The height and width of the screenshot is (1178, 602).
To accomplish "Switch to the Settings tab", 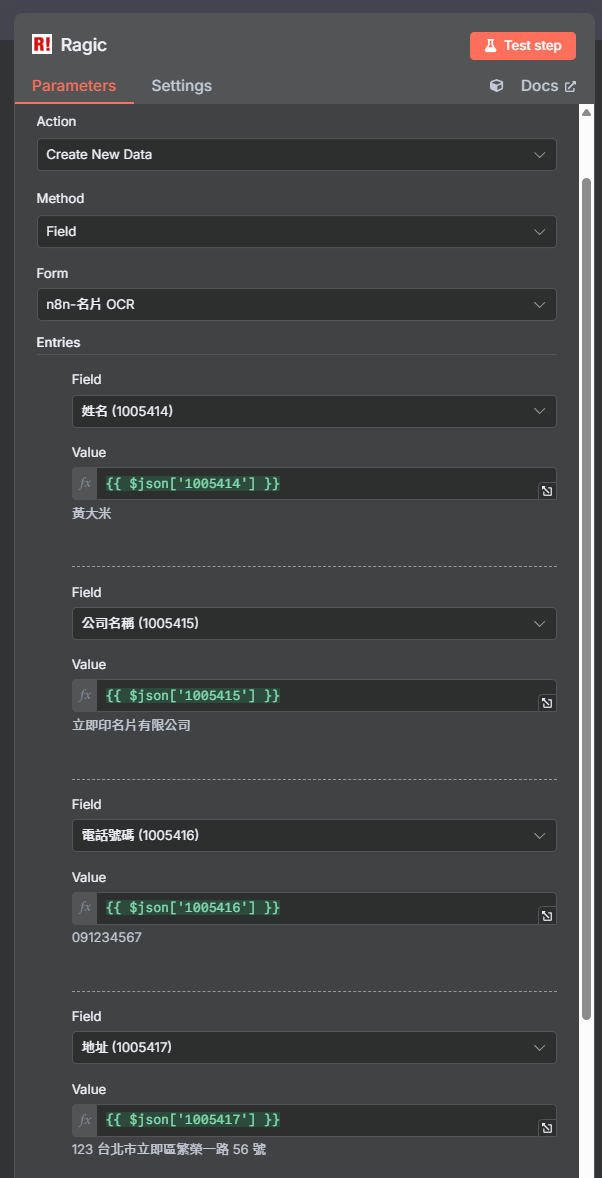I will click(181, 86).
